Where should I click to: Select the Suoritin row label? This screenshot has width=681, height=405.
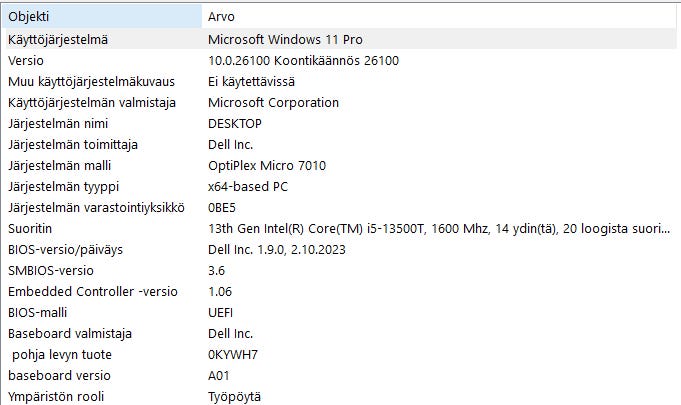tap(30, 228)
